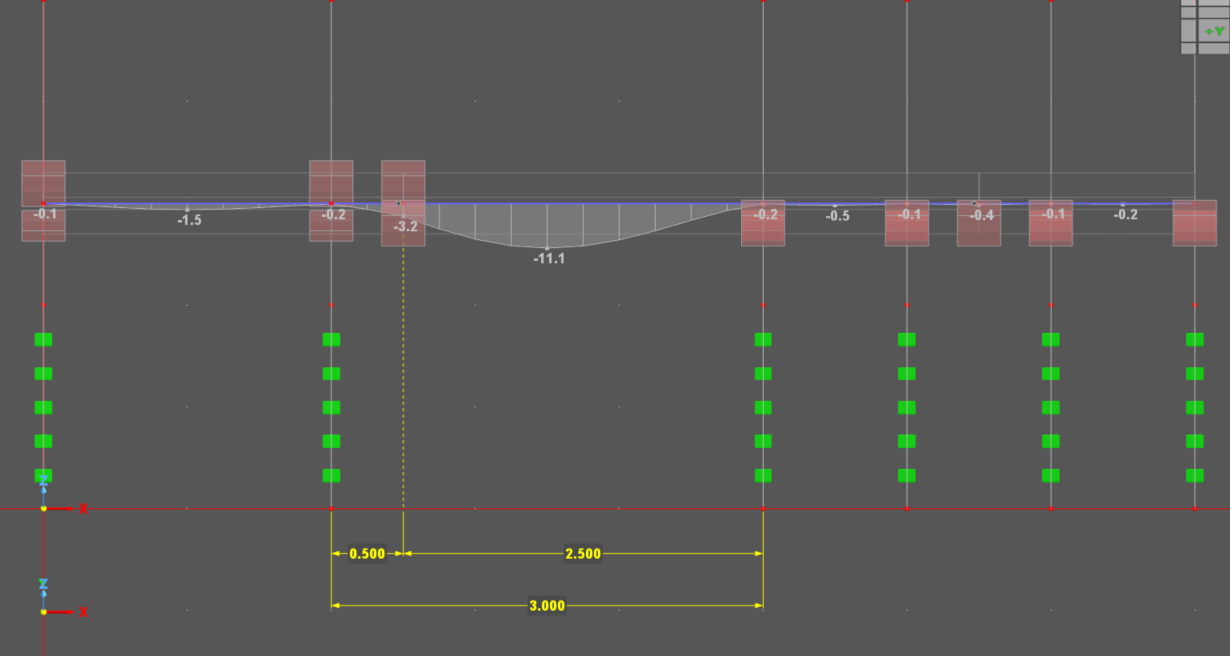Select the -1.5 deflection value label

[x=189, y=220]
